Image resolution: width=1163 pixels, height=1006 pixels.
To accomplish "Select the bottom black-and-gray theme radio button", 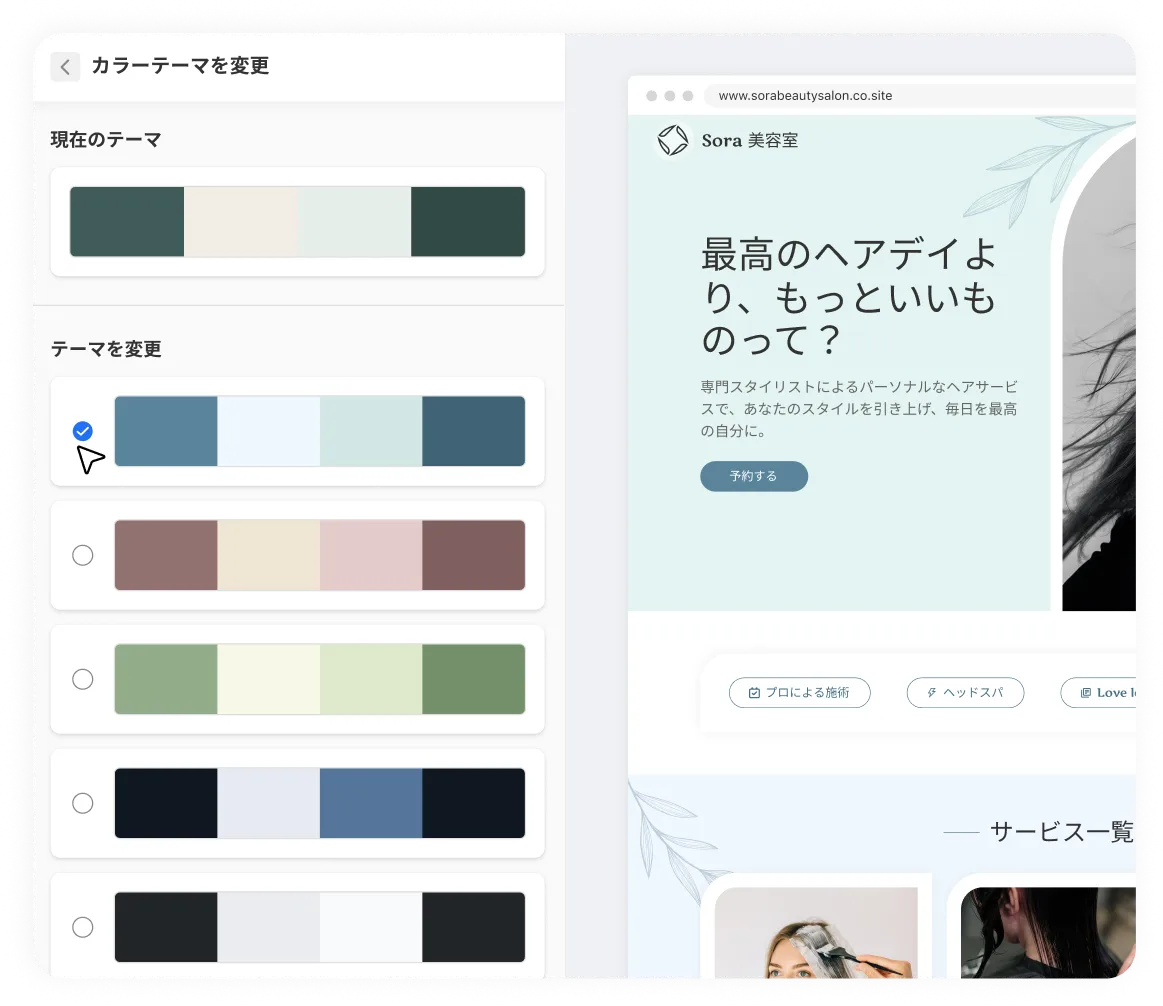I will tap(83, 927).
